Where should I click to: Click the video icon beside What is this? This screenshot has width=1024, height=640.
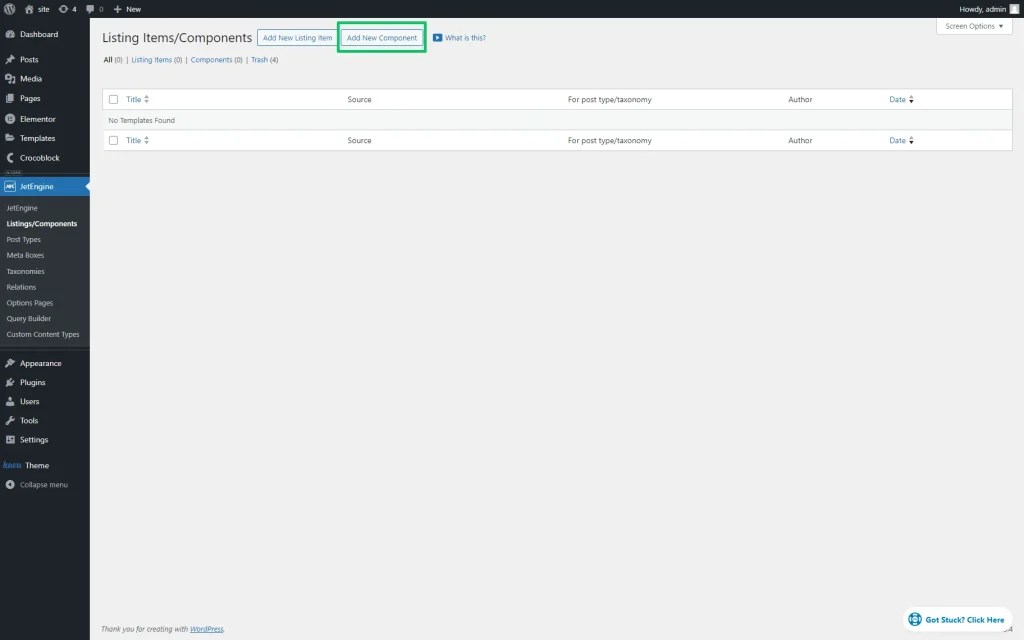[x=438, y=38]
